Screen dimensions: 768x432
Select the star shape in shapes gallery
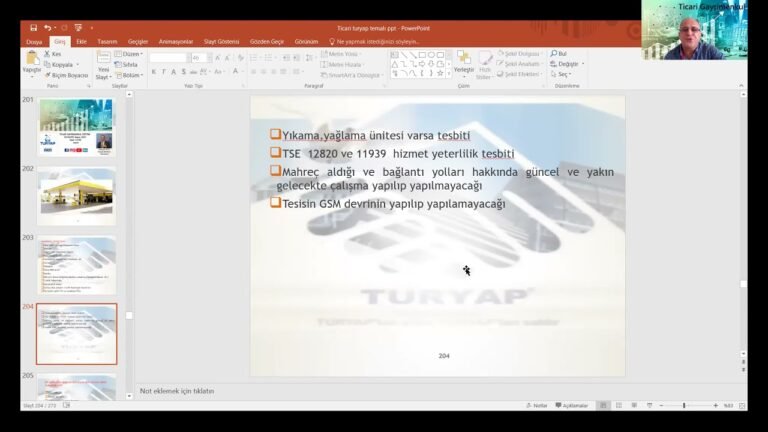(440, 73)
